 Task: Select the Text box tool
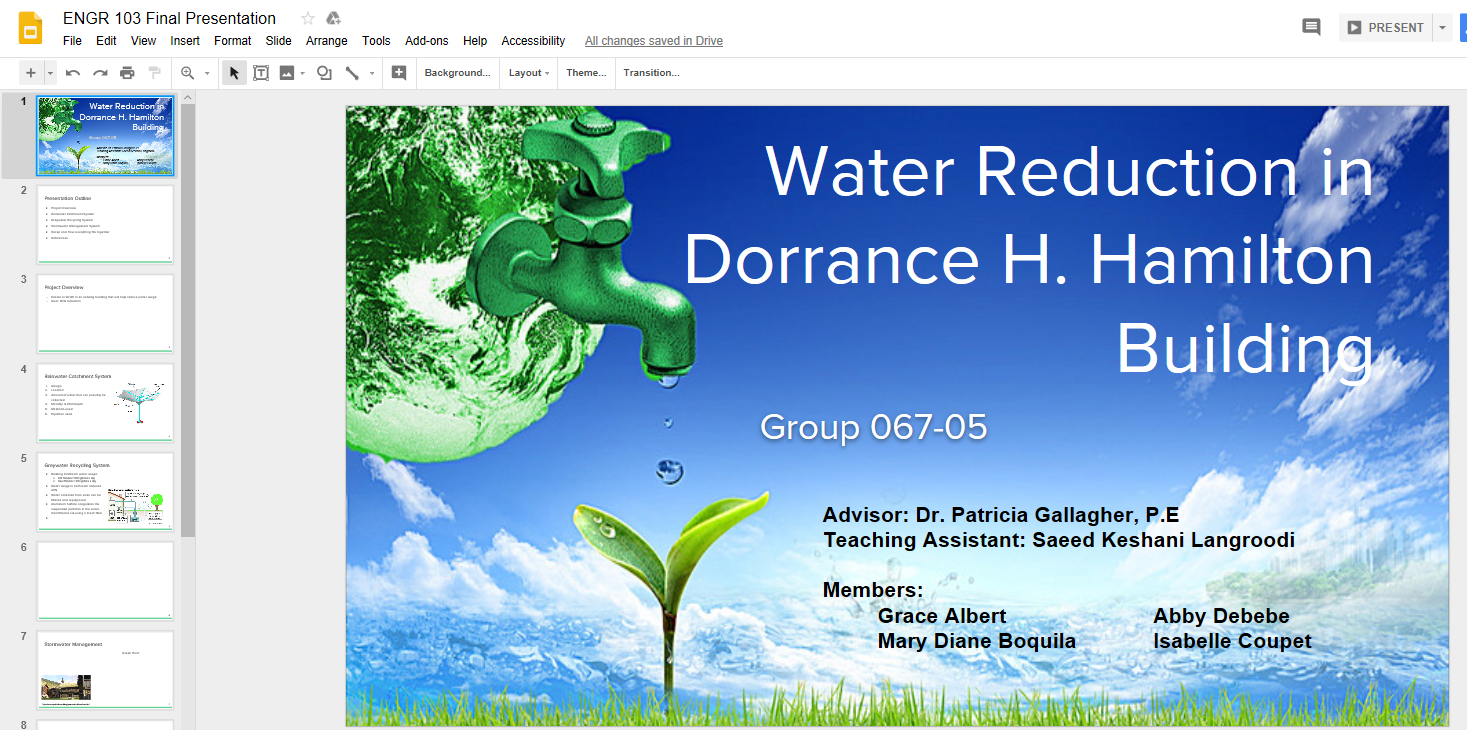pos(261,73)
